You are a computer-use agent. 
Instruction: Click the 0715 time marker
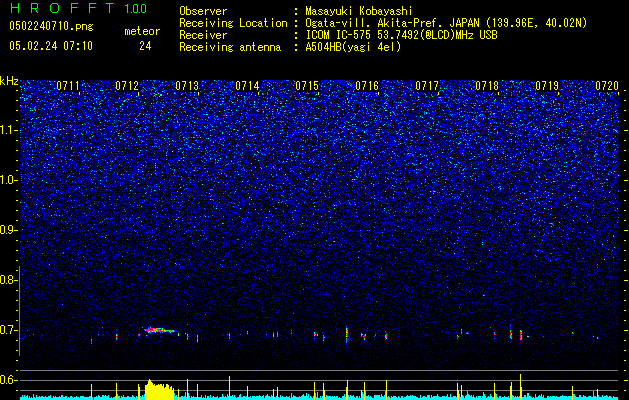307,86
